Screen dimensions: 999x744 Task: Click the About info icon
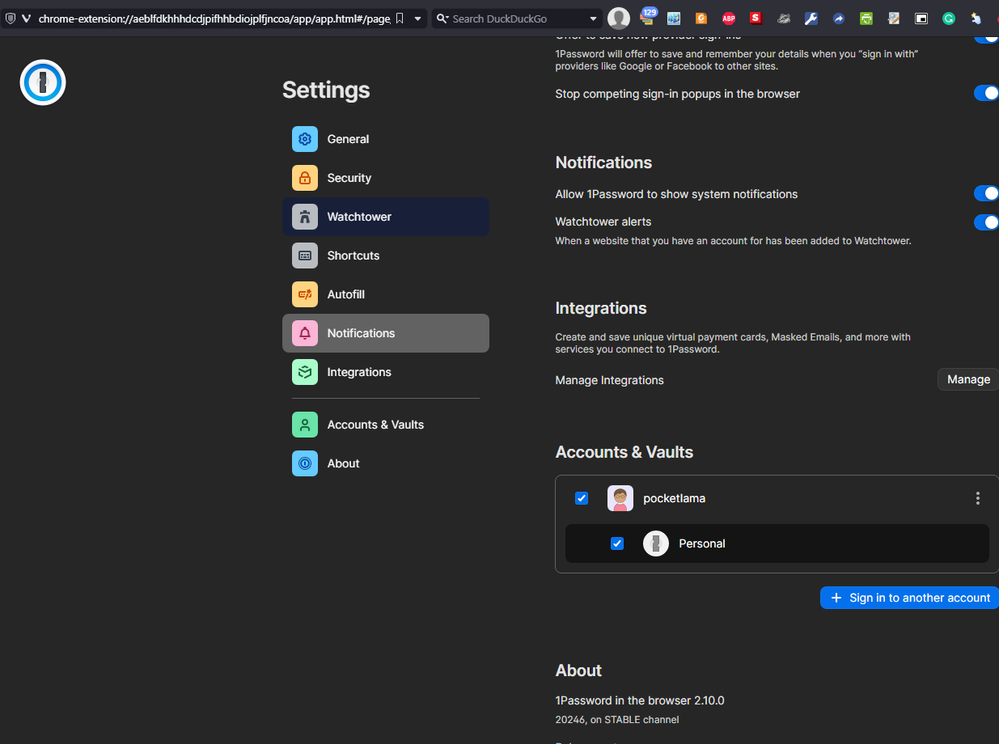(305, 464)
